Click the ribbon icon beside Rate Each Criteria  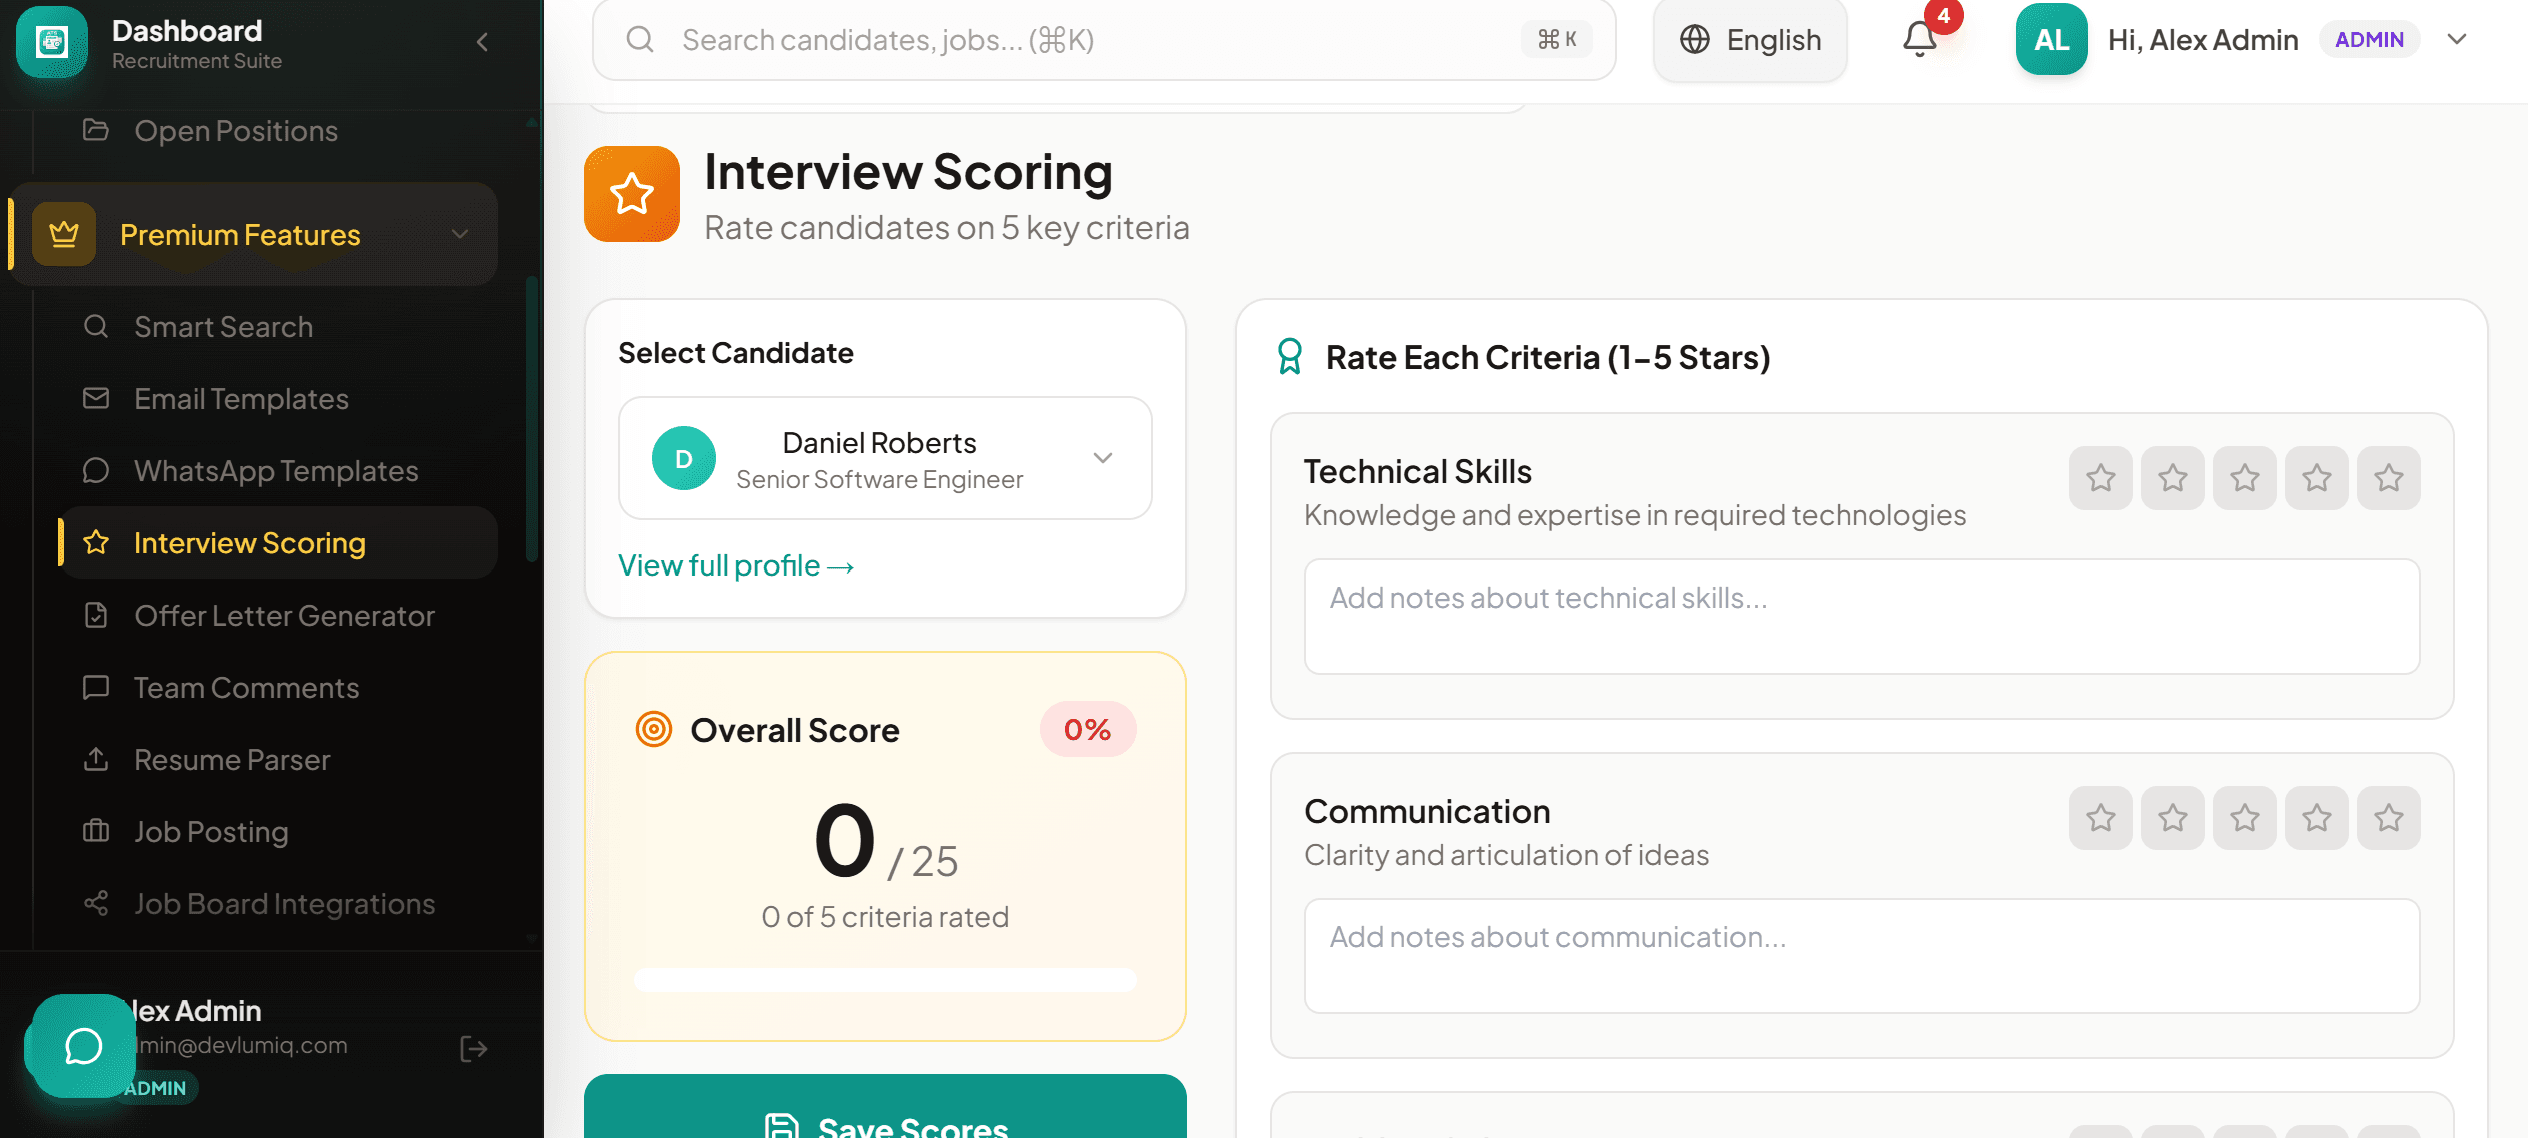tap(1290, 357)
